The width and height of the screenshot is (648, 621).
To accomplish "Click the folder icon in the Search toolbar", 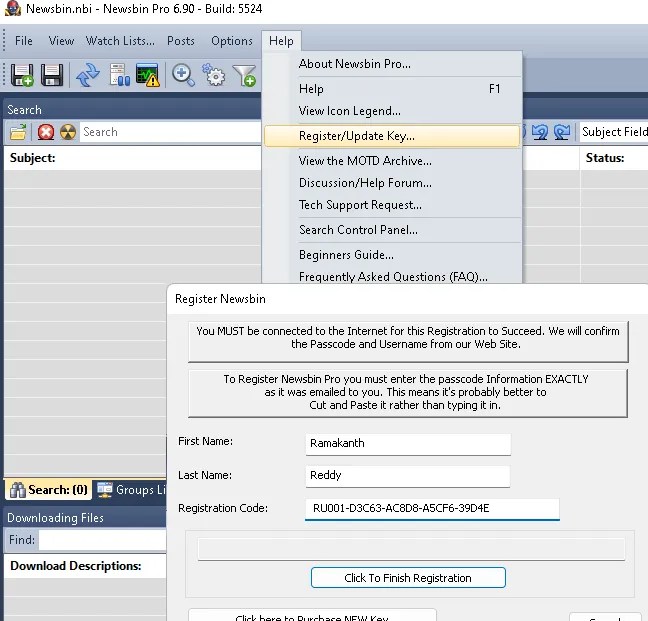I will pyautogui.click(x=18, y=133).
